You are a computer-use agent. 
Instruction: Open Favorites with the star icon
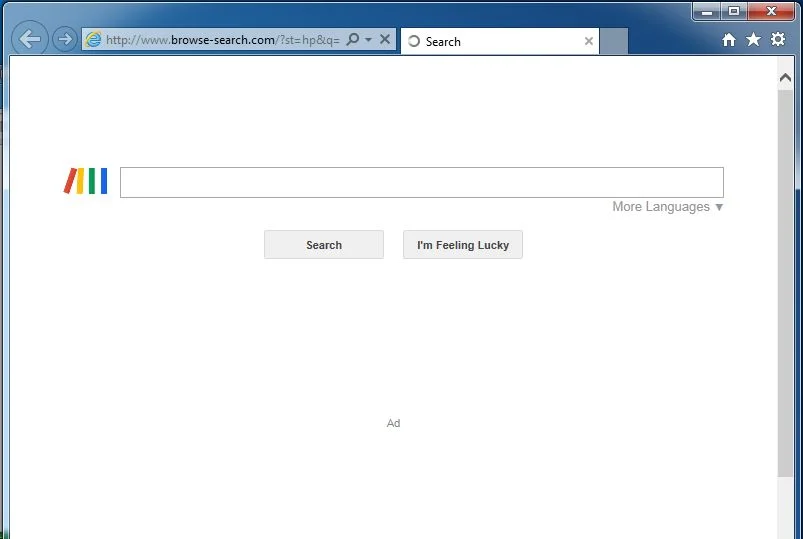[753, 39]
